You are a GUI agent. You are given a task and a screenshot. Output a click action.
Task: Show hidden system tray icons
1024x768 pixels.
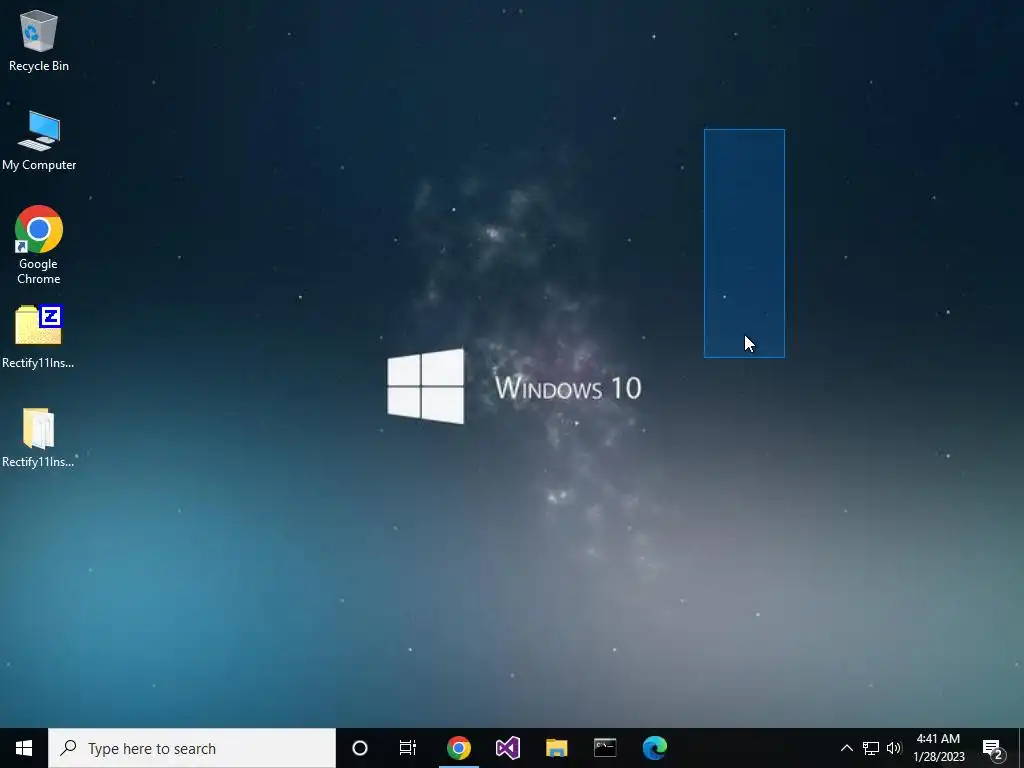[846, 748]
